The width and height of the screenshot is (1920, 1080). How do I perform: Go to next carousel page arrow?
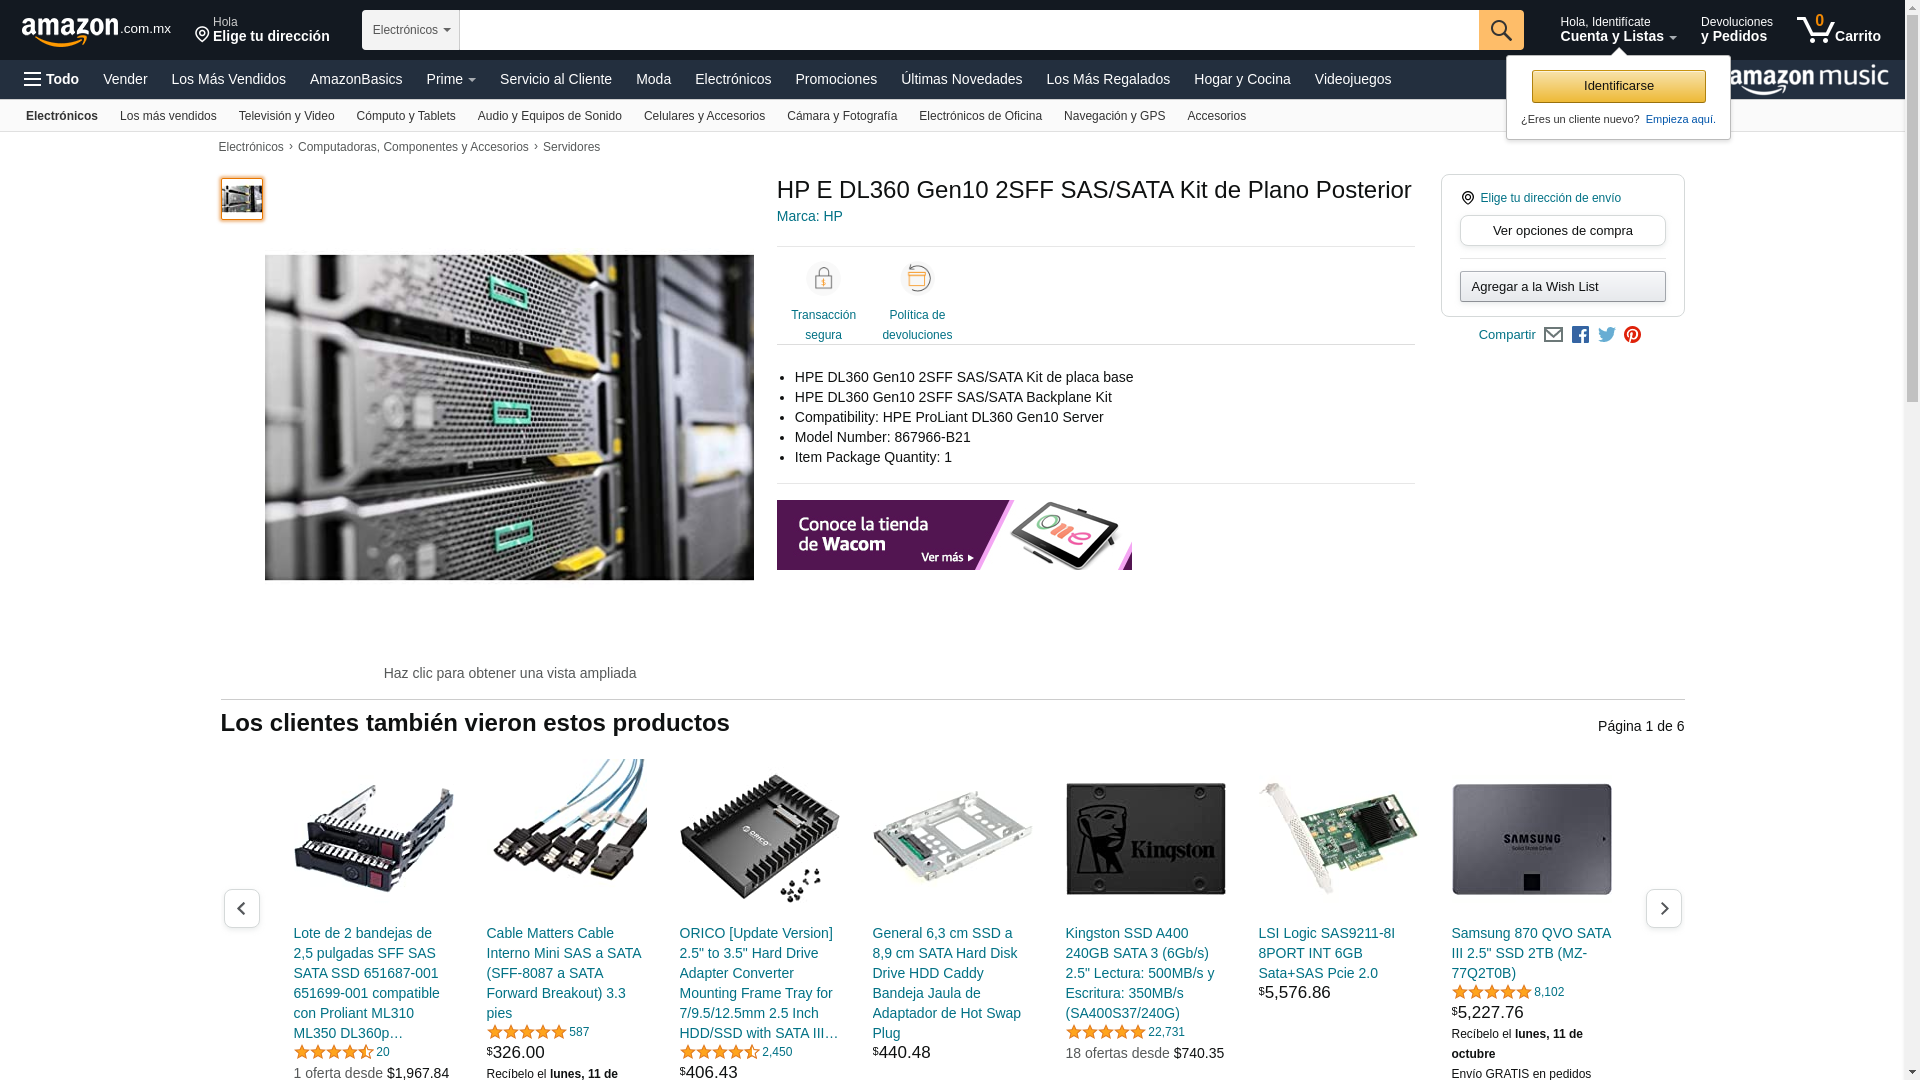[x=1663, y=908]
